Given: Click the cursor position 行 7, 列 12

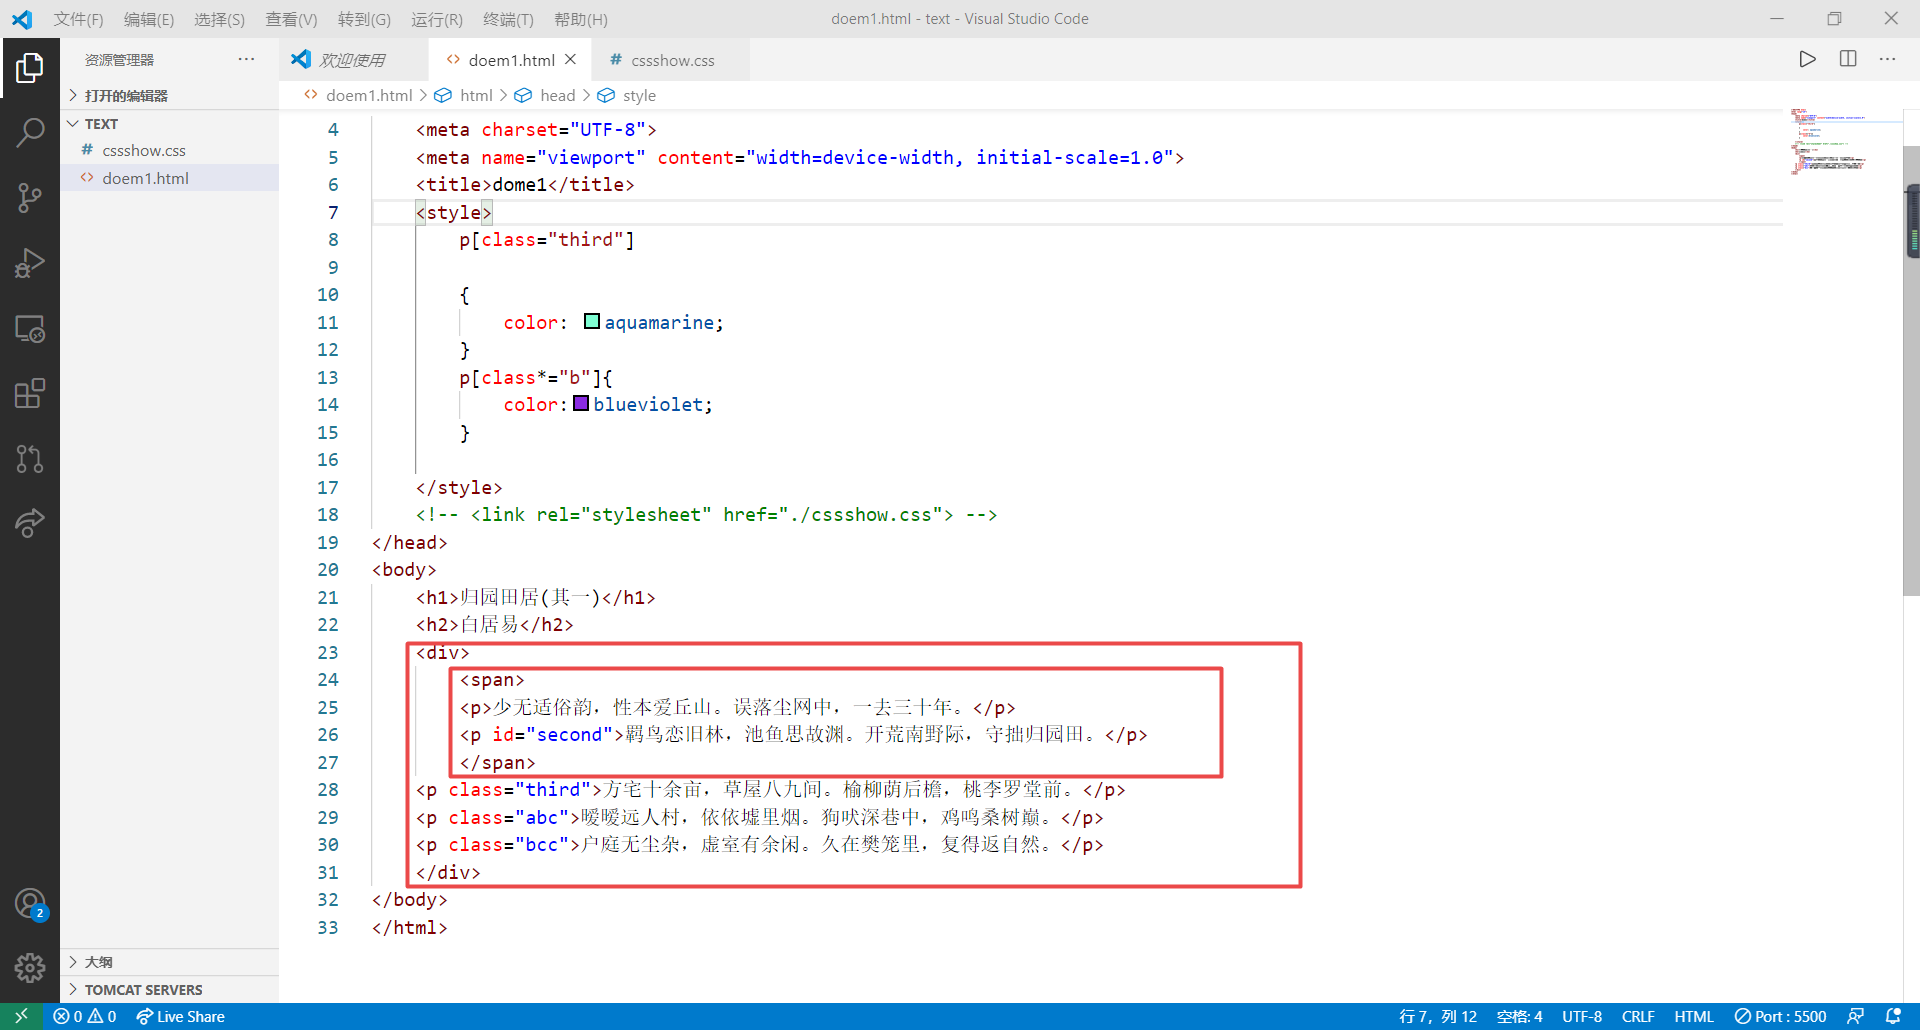Looking at the screenshot, I should click(1438, 1016).
